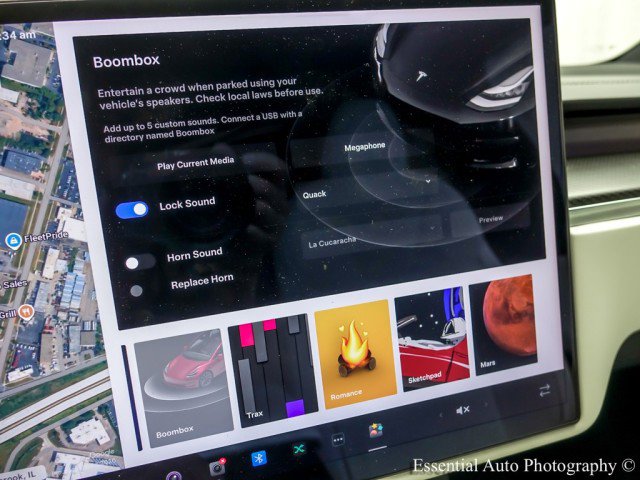640x480 pixels.
Task: Tap the purple camera lens icon in bottom bar
Action: point(174,476)
